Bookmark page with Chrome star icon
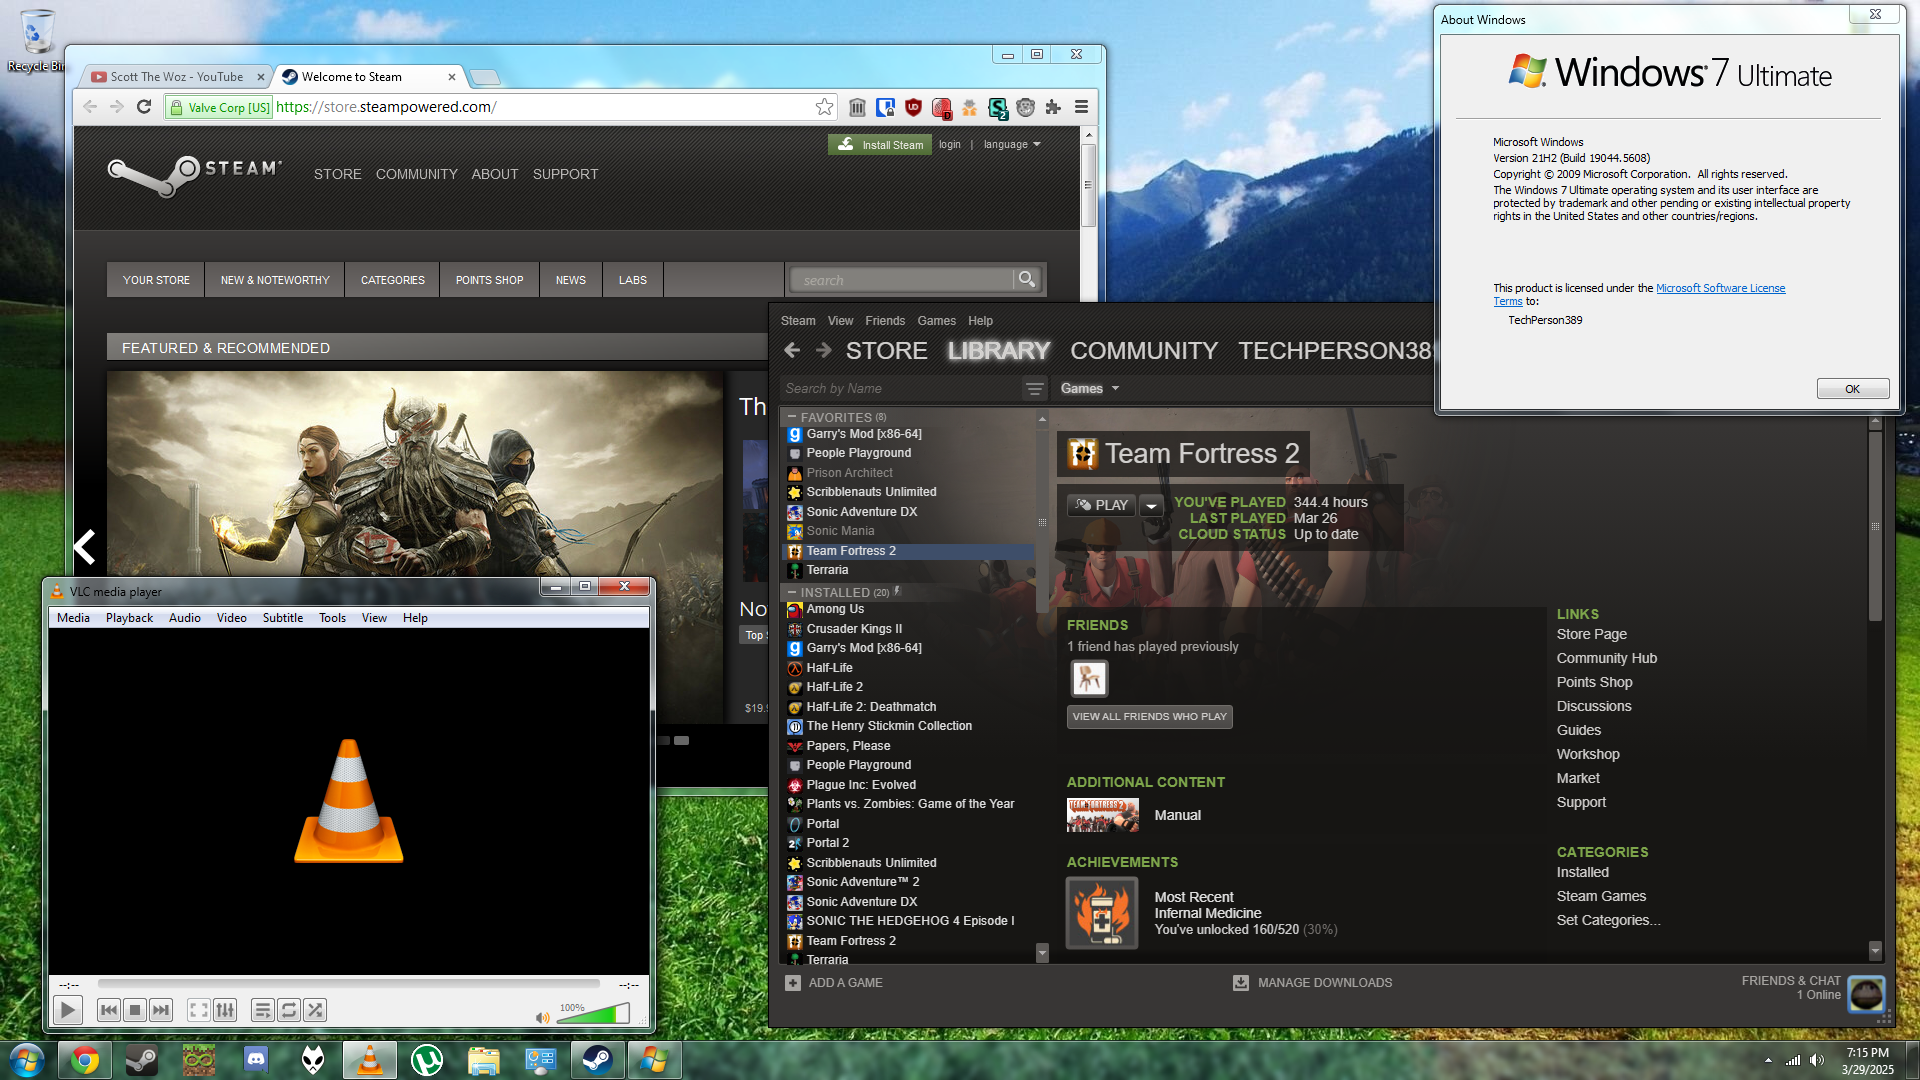 click(824, 107)
